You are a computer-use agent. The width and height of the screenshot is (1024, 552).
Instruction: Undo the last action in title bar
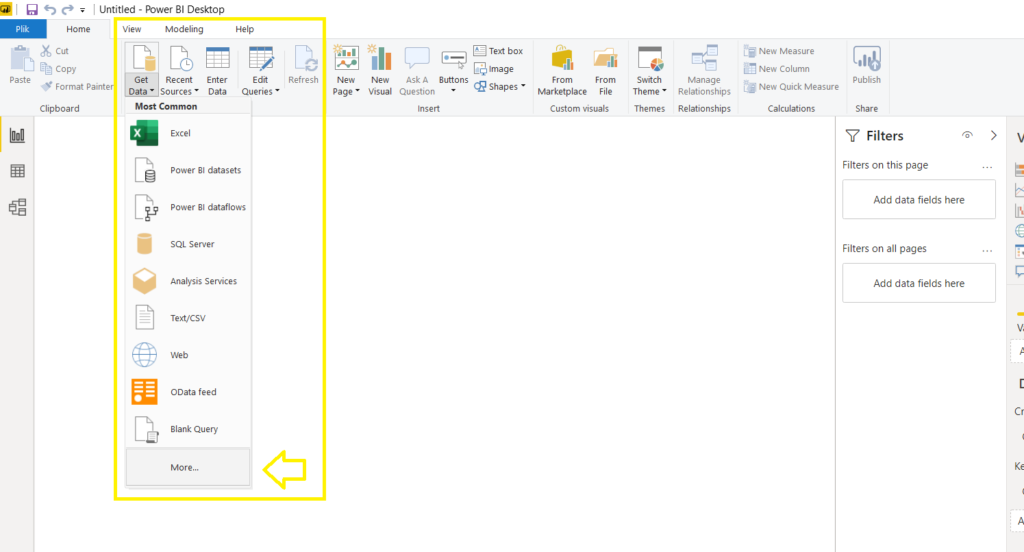[x=50, y=9]
